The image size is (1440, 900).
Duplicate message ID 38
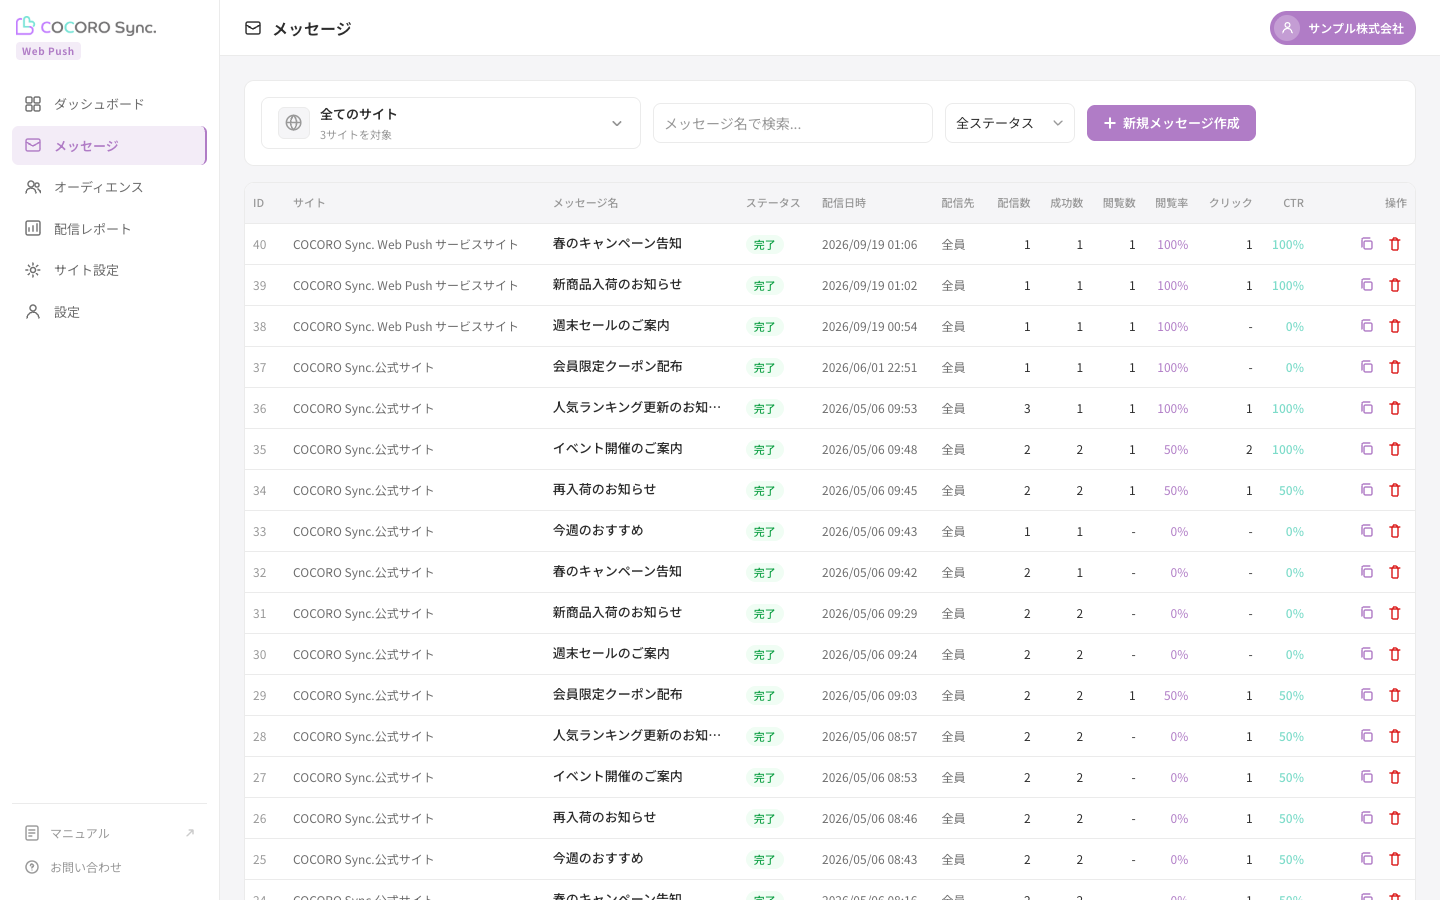pos(1367,326)
